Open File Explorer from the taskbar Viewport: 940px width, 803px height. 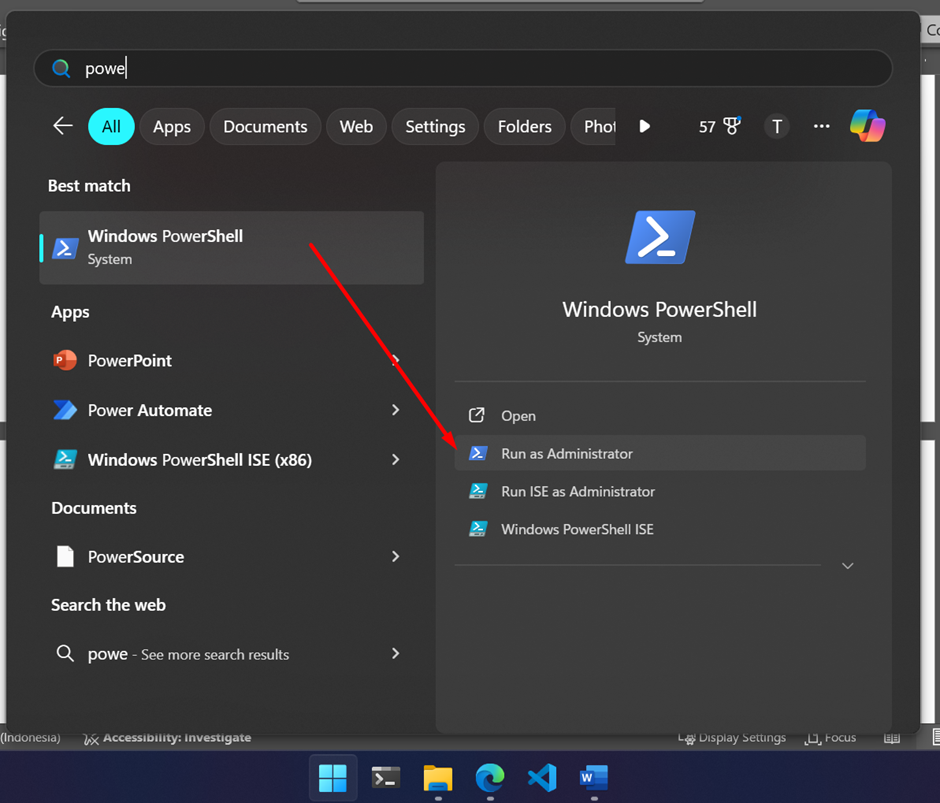pyautogui.click(x=438, y=778)
